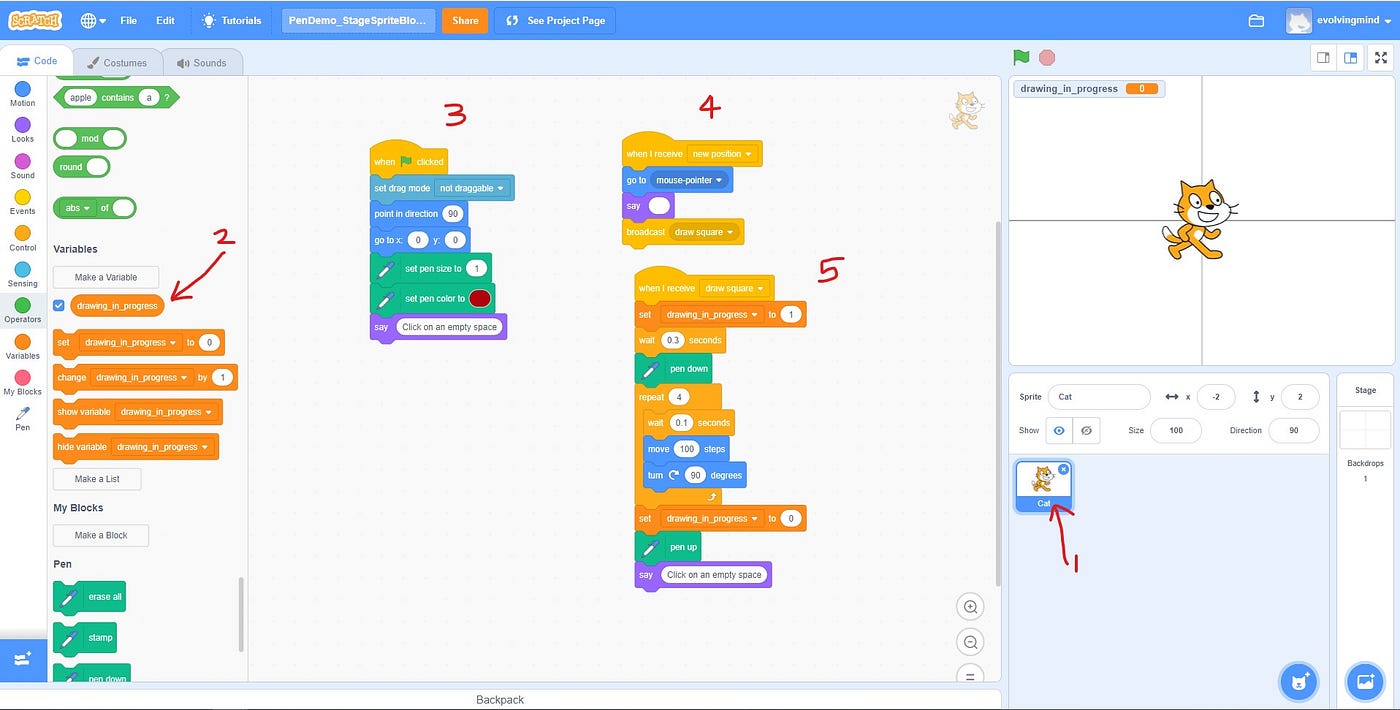Open the Add Sprite button

click(1299, 681)
